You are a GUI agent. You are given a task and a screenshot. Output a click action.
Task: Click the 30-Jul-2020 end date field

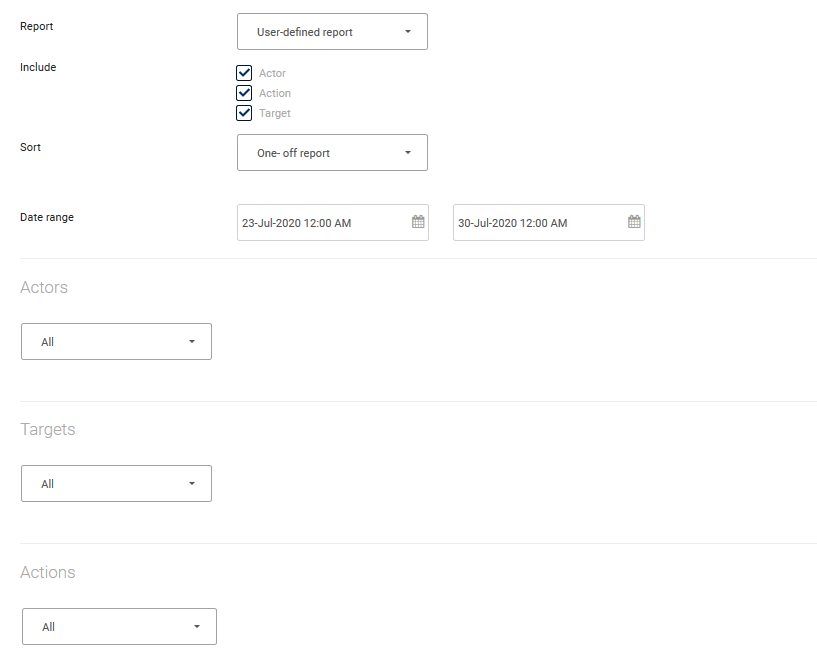tap(535, 223)
